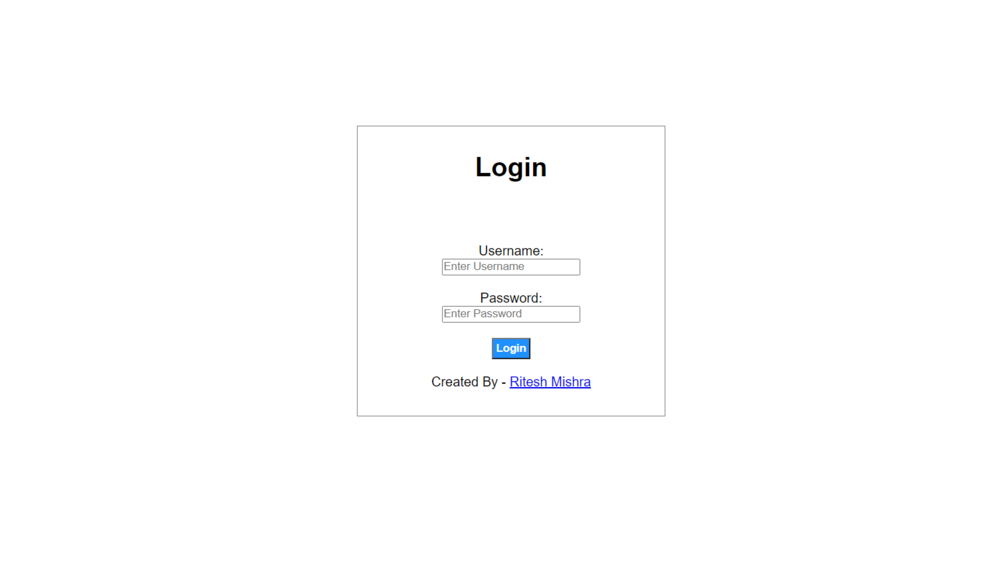Open the Ritesh Mishra link

(x=550, y=382)
